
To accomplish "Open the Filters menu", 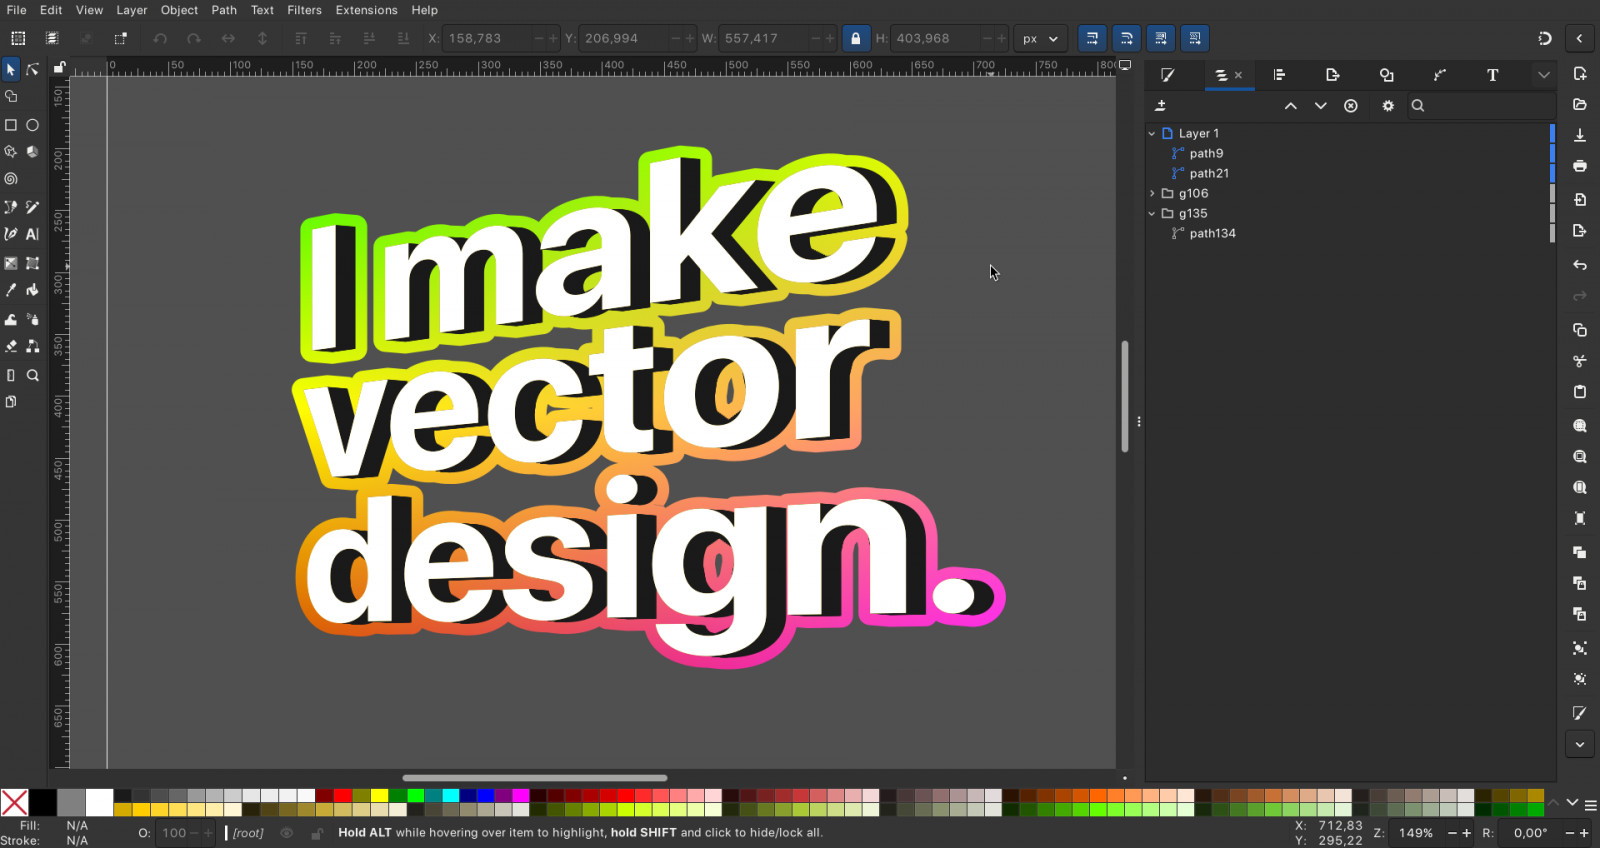I will [304, 10].
